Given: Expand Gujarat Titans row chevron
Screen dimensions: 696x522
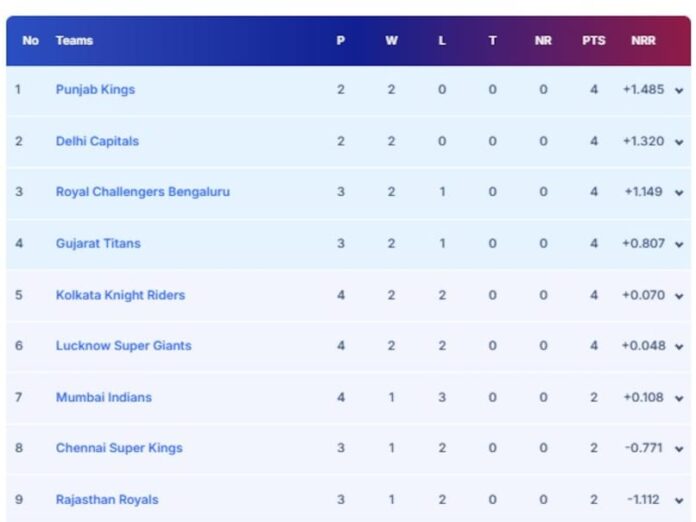Looking at the screenshot, I should point(679,244).
